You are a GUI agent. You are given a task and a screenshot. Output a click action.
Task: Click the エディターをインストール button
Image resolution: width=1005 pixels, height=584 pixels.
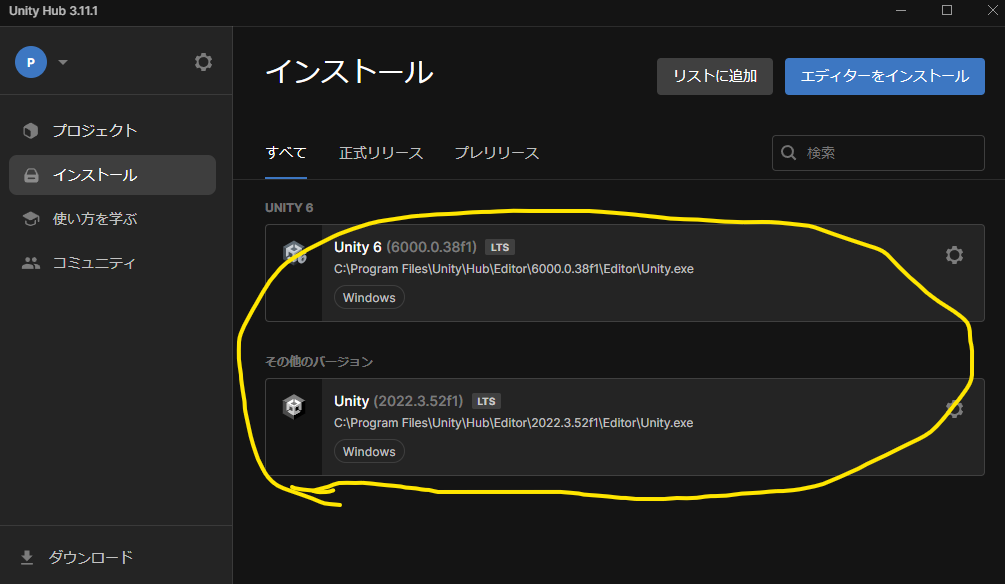(884, 75)
